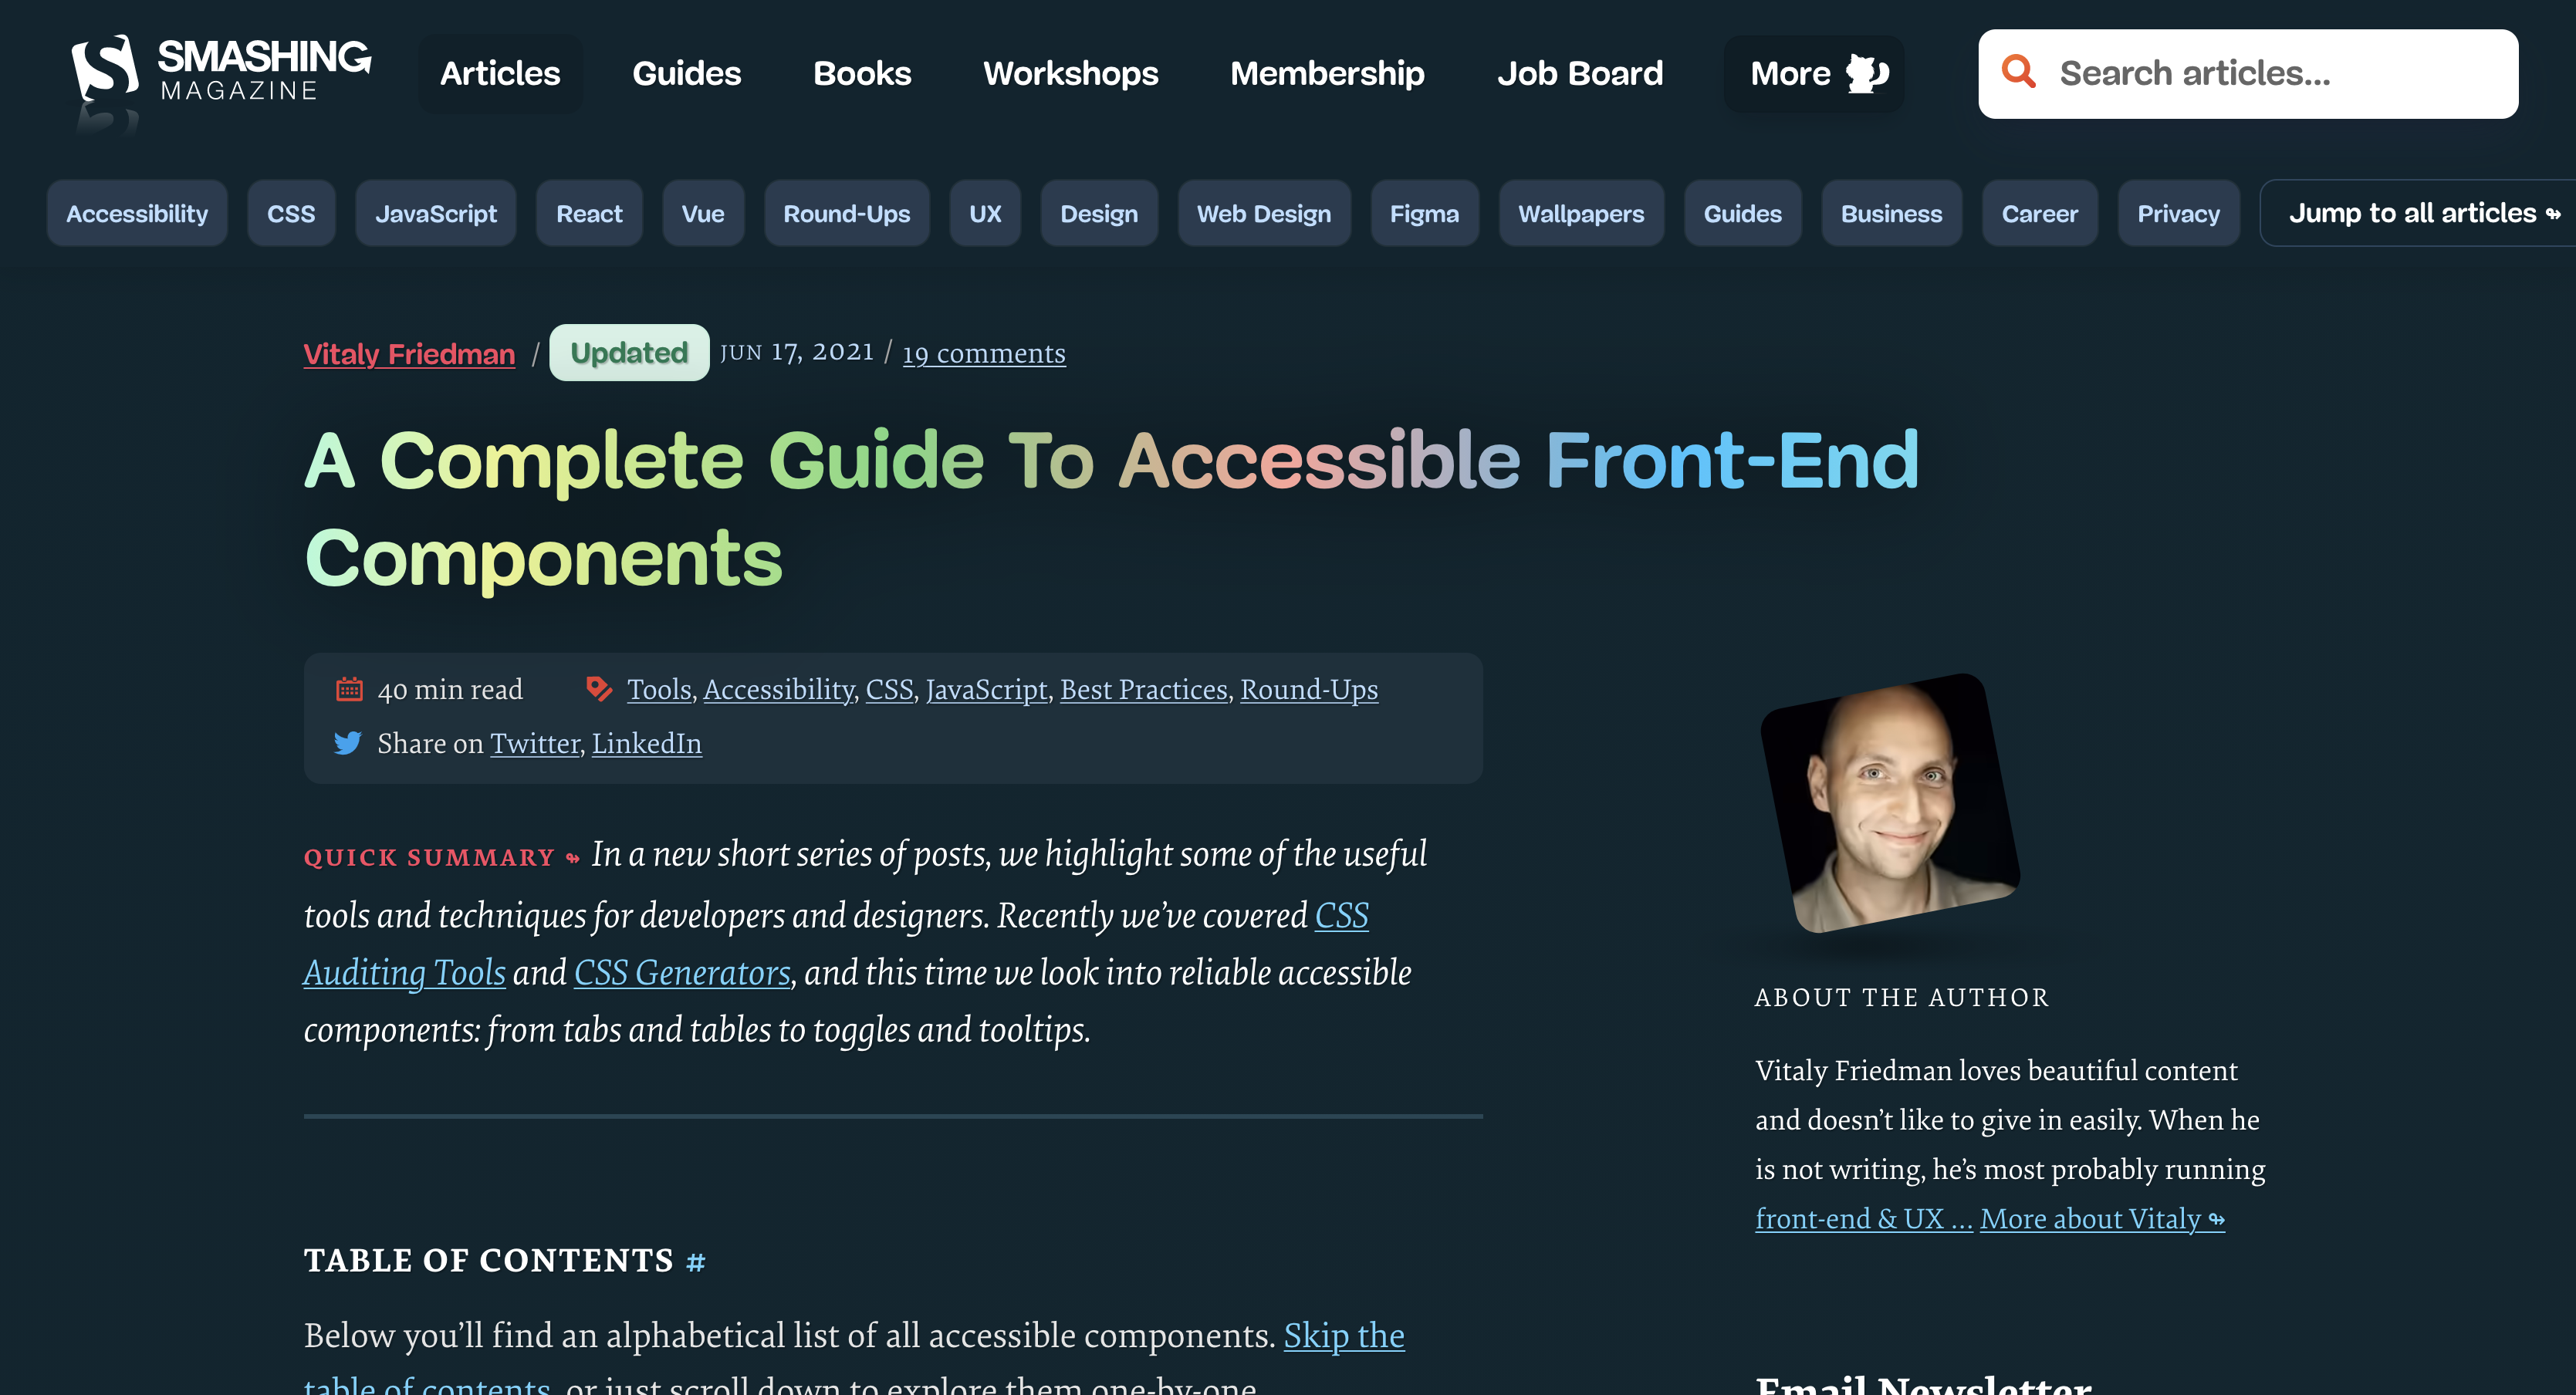This screenshot has height=1395, width=2576.
Task: Focus the Search articles input field
Action: (x=2247, y=73)
